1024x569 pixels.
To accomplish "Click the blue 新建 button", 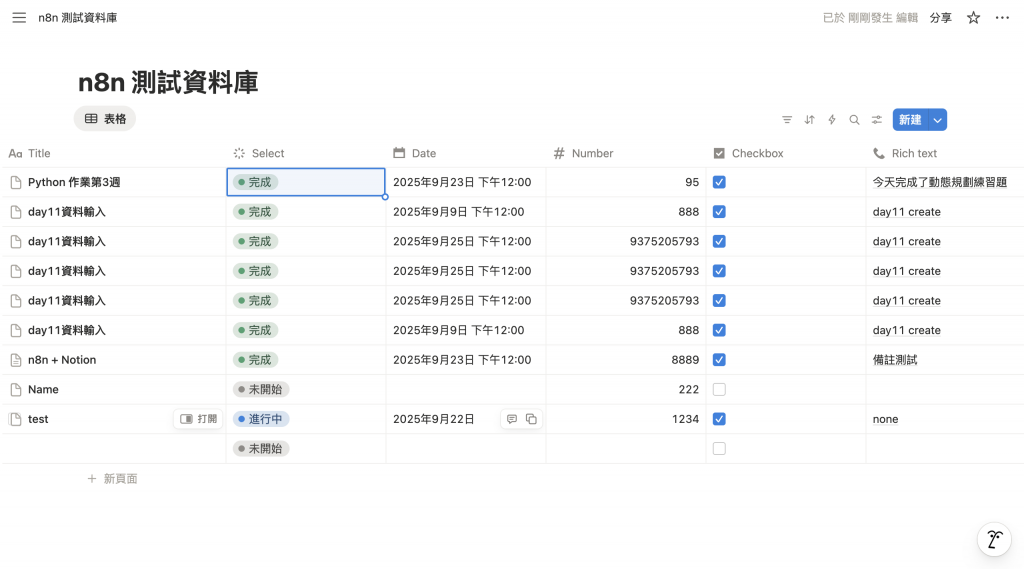I will pyautogui.click(x=910, y=120).
